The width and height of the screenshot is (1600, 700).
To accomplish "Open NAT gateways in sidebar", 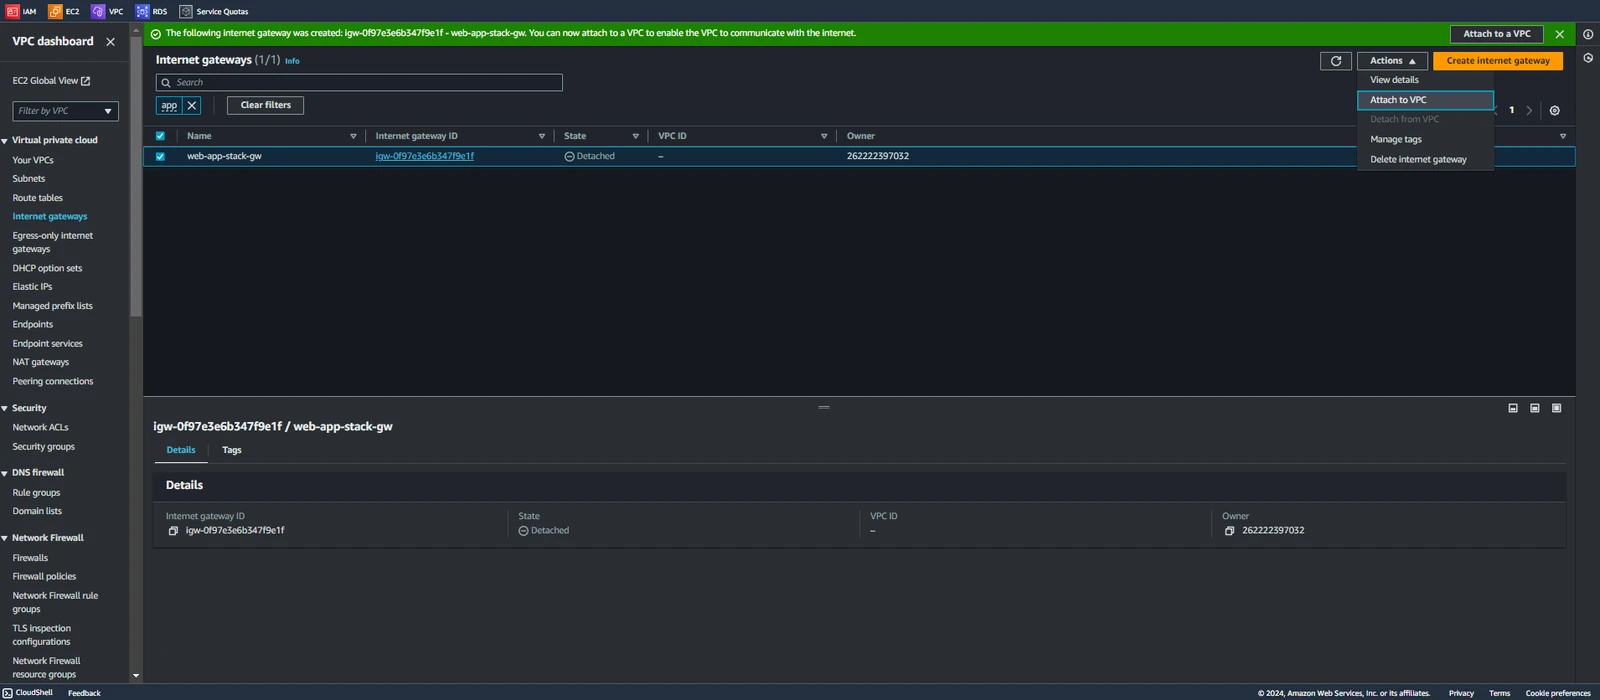I will tap(41, 362).
